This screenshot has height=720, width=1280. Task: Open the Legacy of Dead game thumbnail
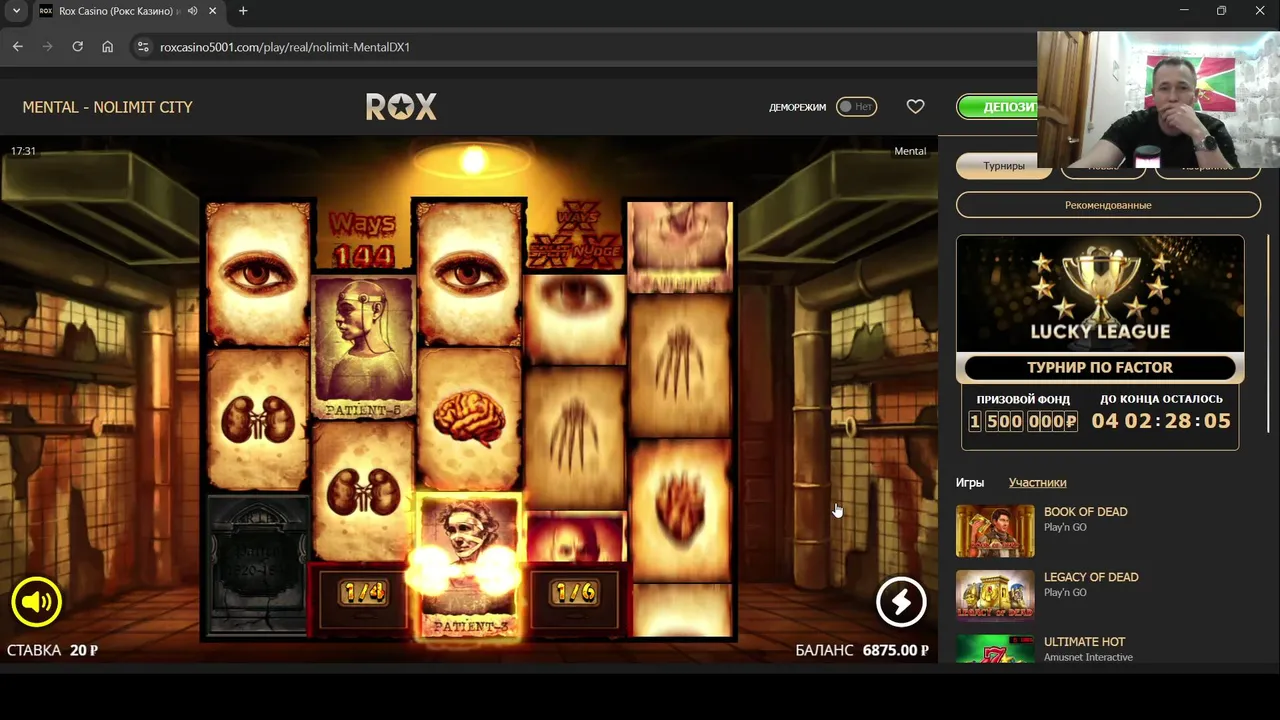[x=995, y=596]
